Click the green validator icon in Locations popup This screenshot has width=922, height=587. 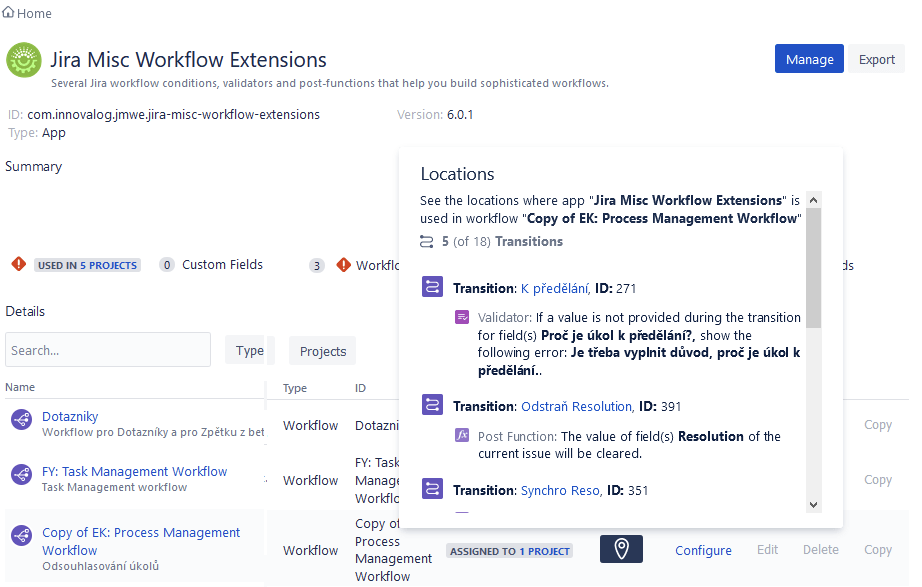462,316
